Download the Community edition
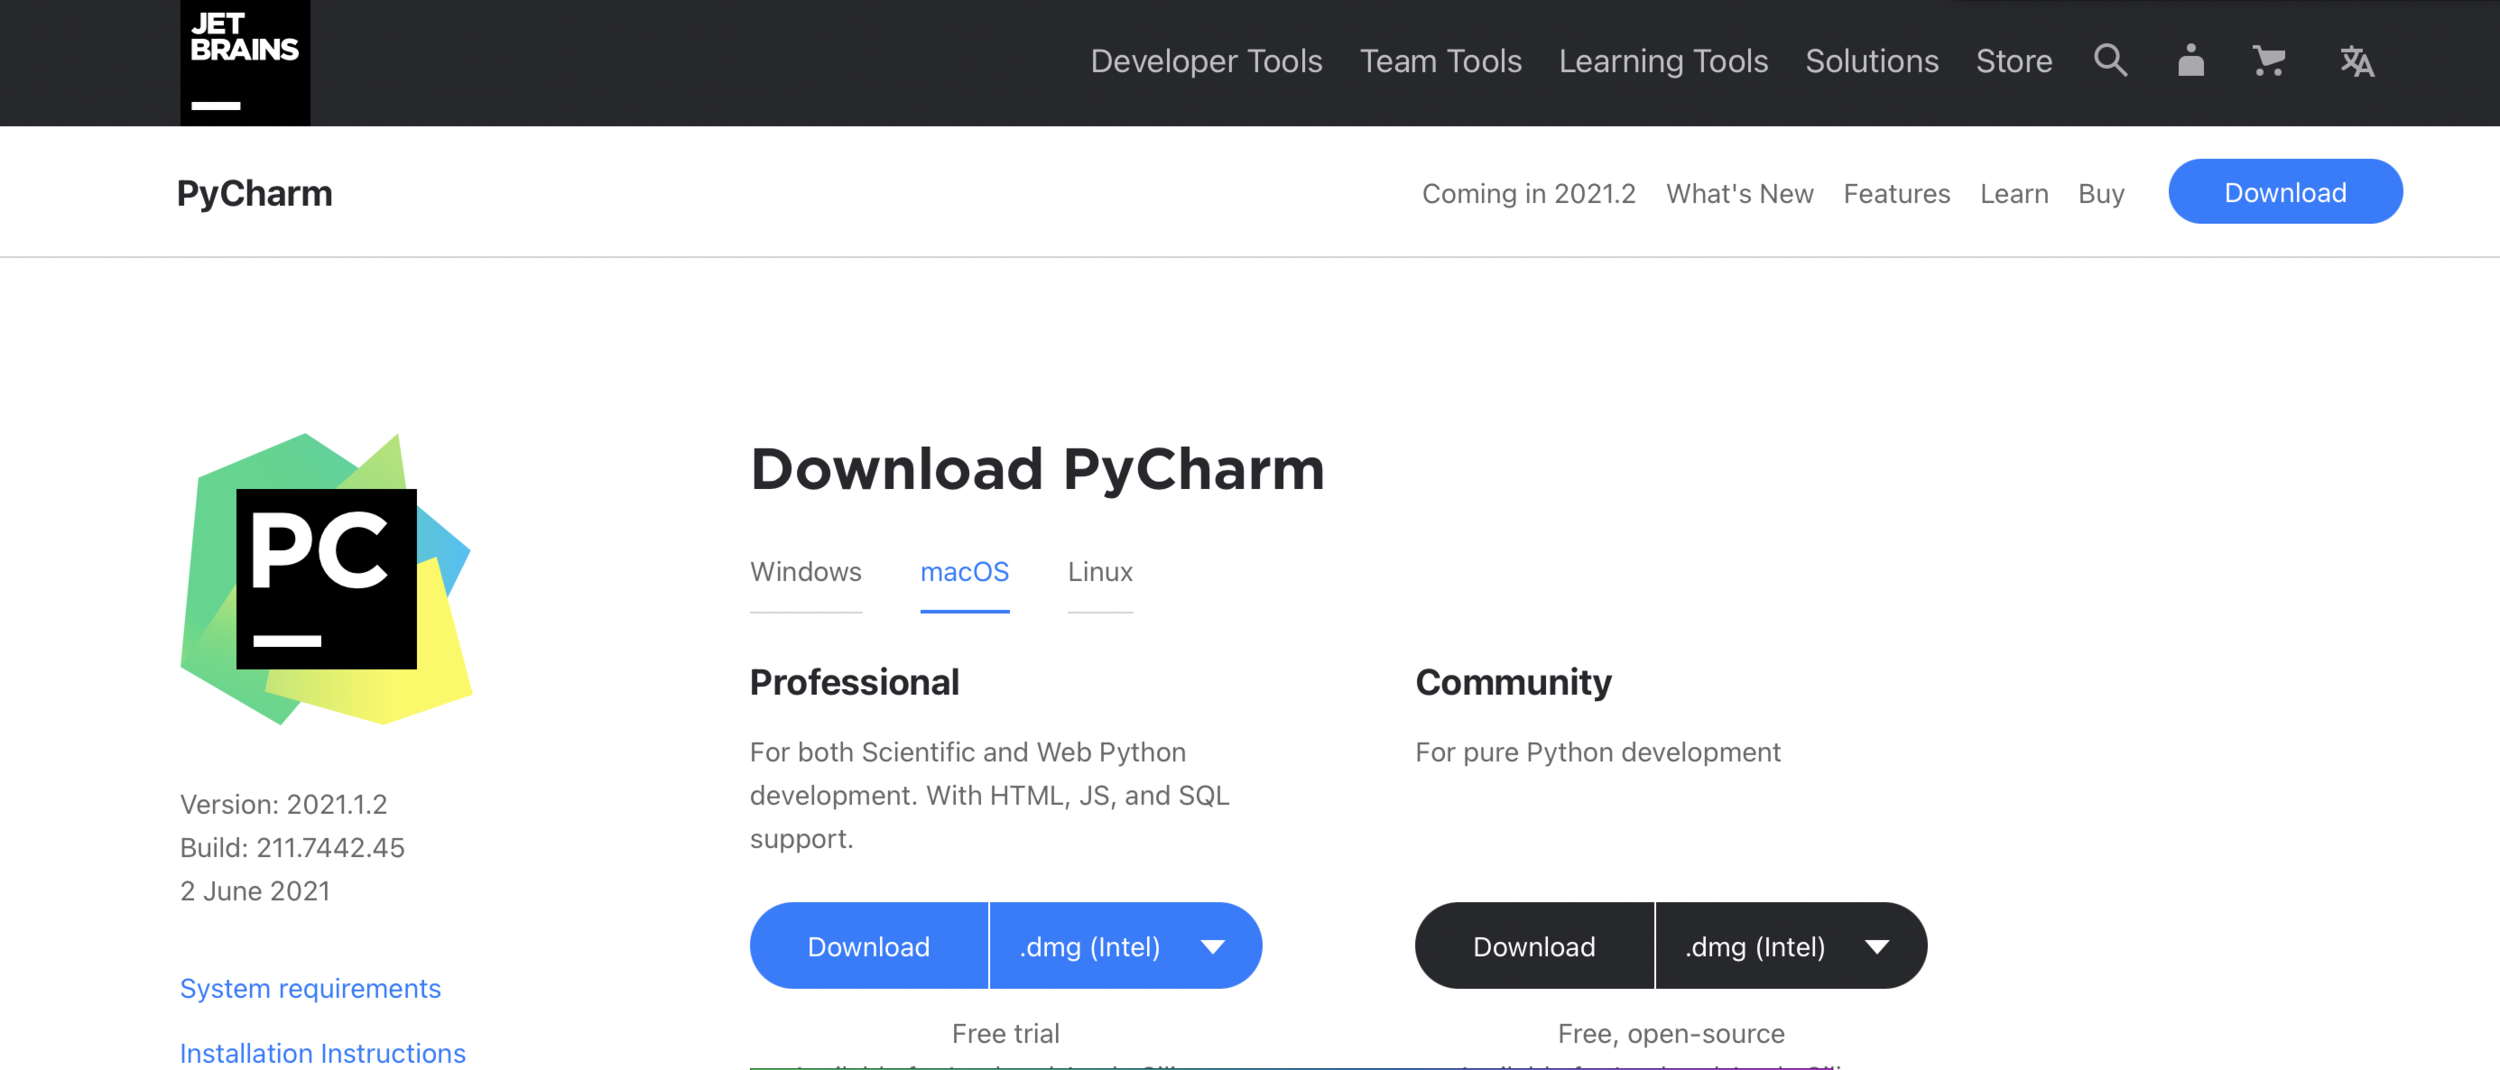The width and height of the screenshot is (2500, 1070). pyautogui.click(x=1534, y=946)
